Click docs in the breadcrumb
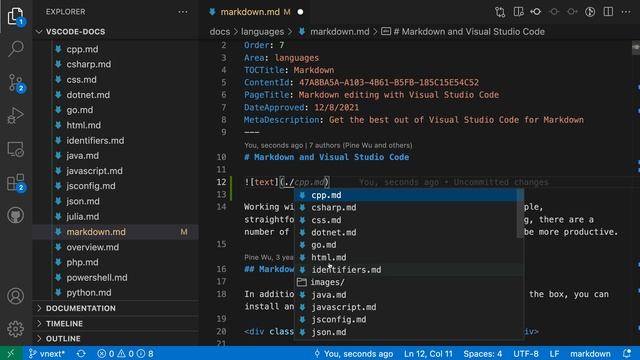 [x=220, y=31]
